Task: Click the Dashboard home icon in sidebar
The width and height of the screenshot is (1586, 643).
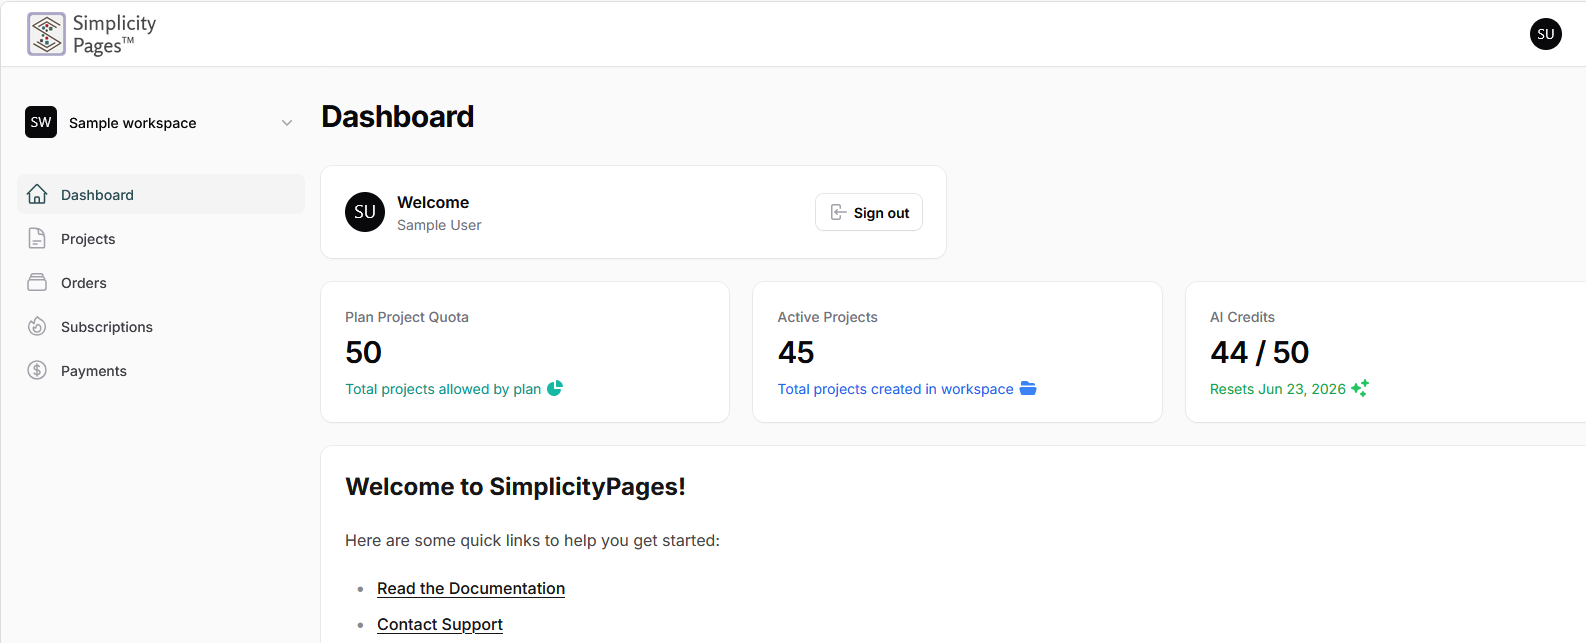Action: [37, 194]
